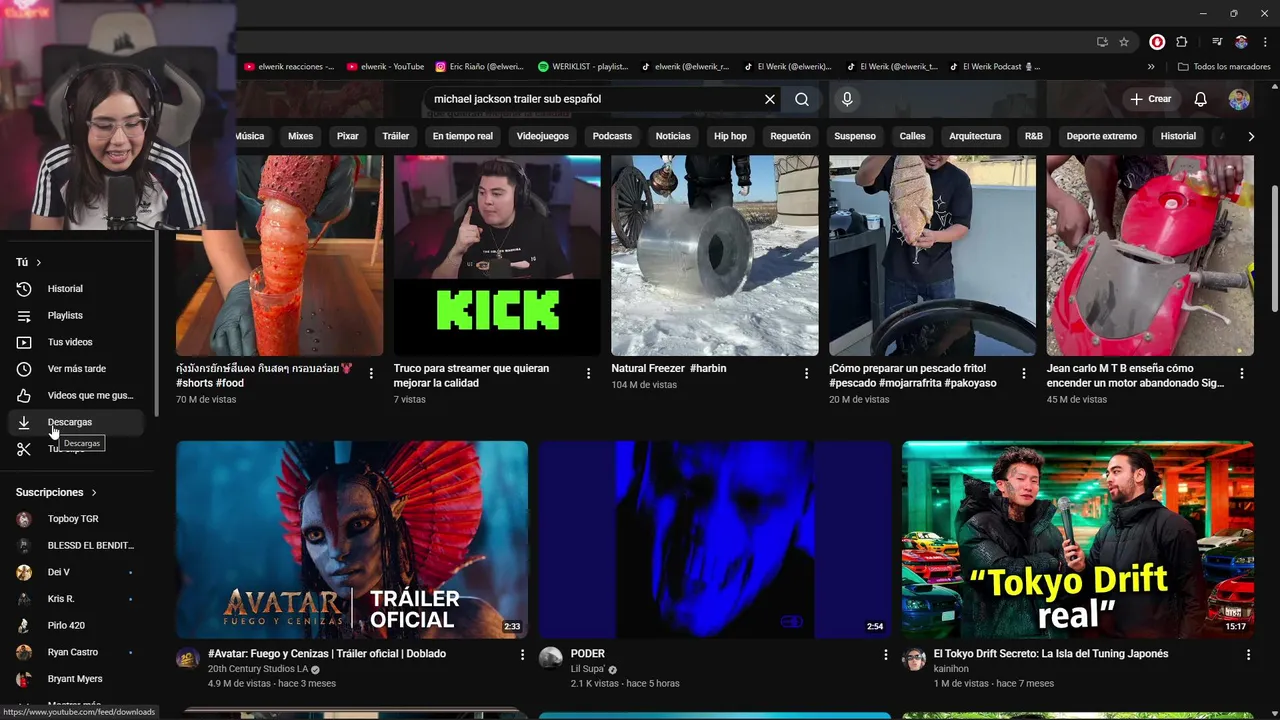Open media controls icon in toolbar
This screenshot has height=720, width=1280.
[1217, 42]
